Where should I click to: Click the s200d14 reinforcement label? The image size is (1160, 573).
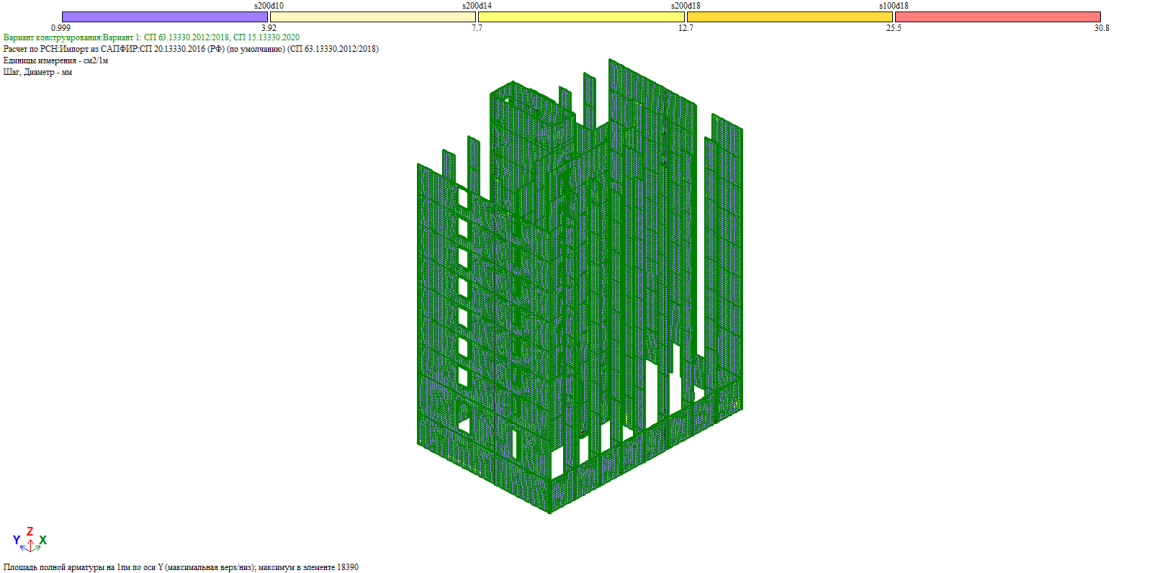[x=477, y=6]
